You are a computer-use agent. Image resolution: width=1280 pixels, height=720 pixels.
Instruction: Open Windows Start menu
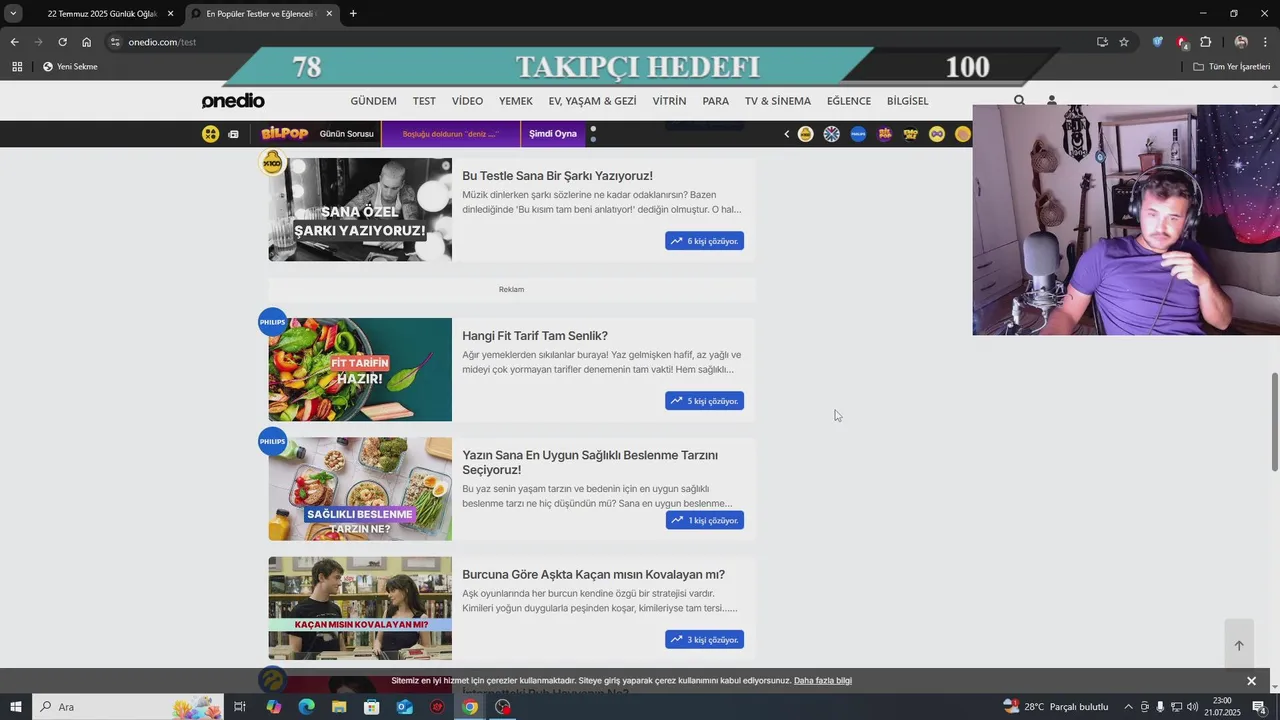point(16,707)
